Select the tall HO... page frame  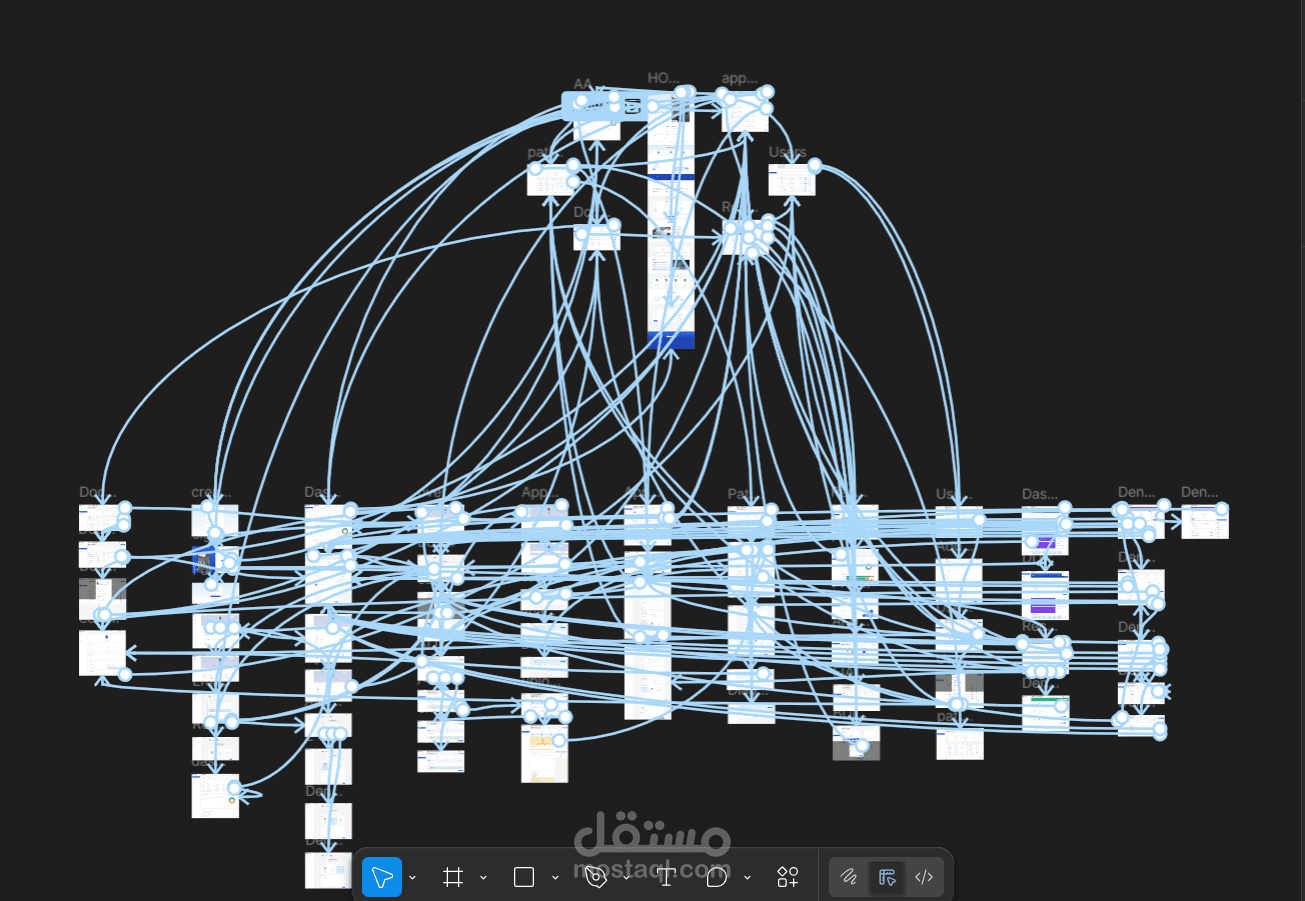[671, 220]
